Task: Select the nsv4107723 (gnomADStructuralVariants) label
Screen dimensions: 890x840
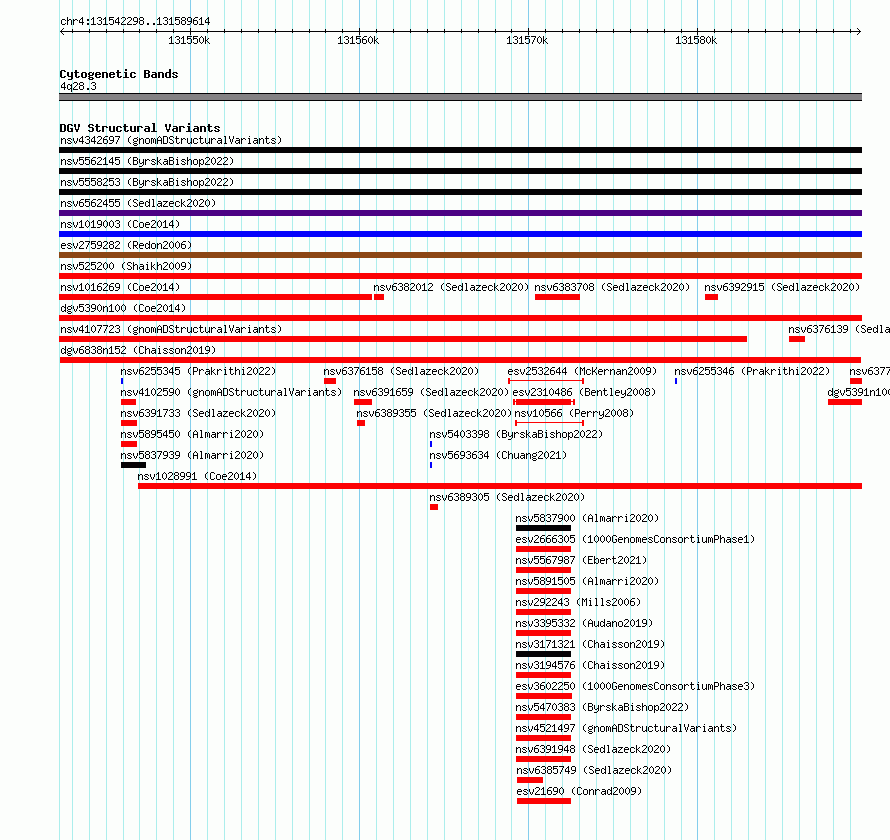Action: [171, 329]
